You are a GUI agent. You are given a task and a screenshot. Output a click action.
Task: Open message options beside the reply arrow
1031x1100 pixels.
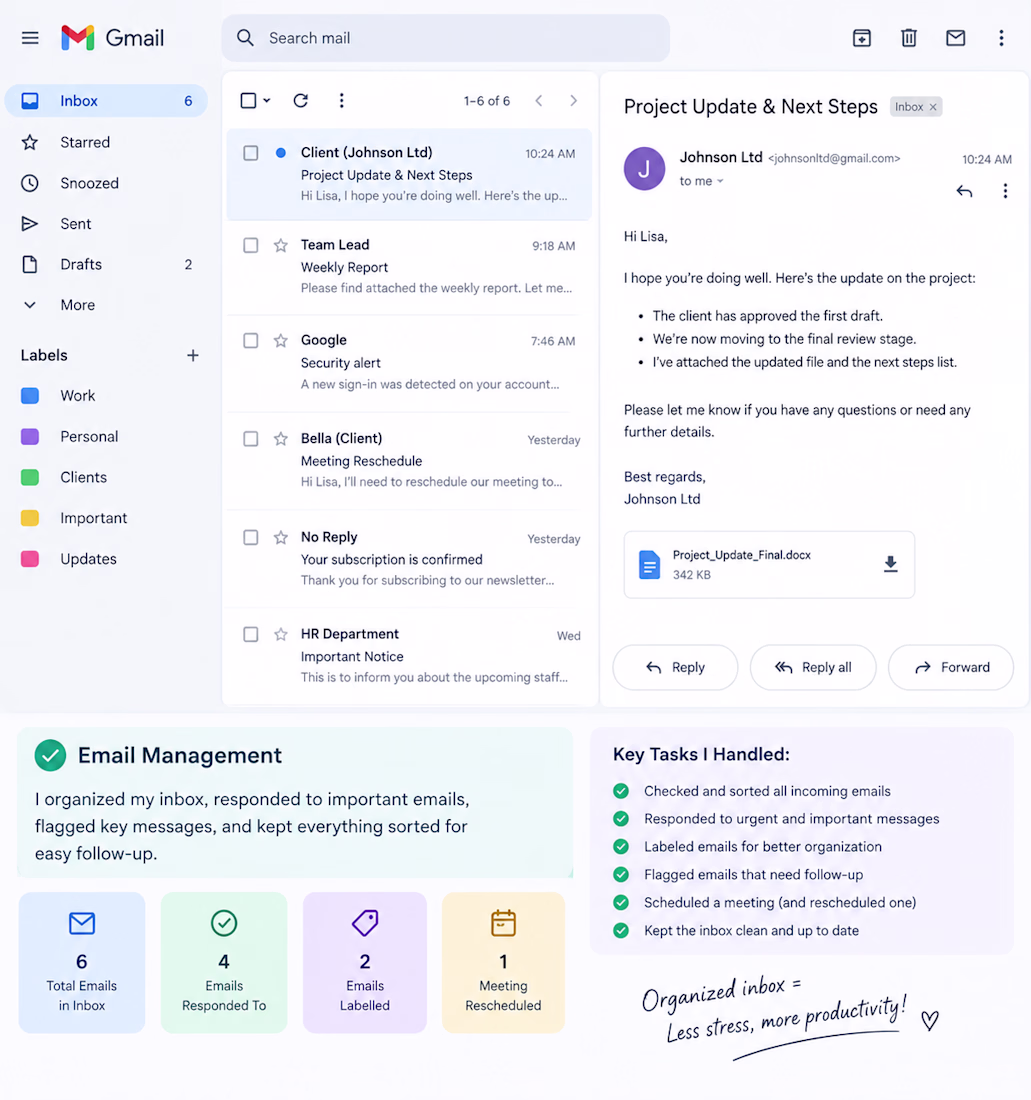pos(1005,191)
